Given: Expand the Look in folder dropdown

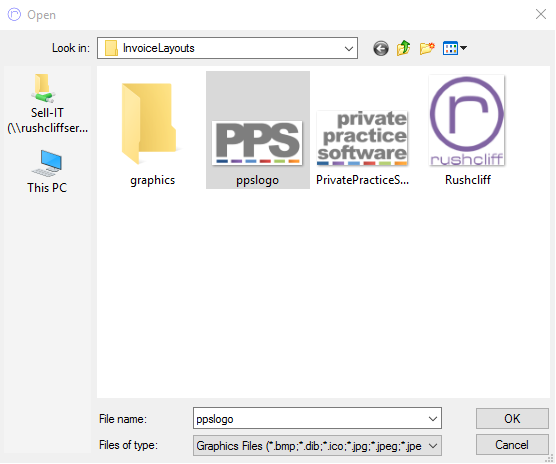Looking at the screenshot, I should [349, 49].
